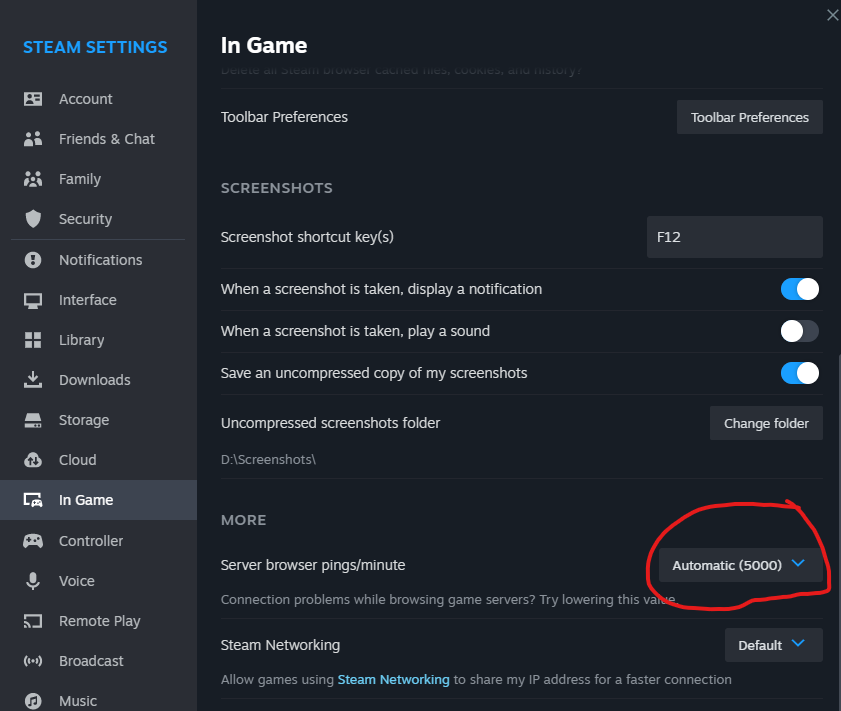Open Account settings section
Image resolution: width=841 pixels, height=711 pixels.
(99, 99)
